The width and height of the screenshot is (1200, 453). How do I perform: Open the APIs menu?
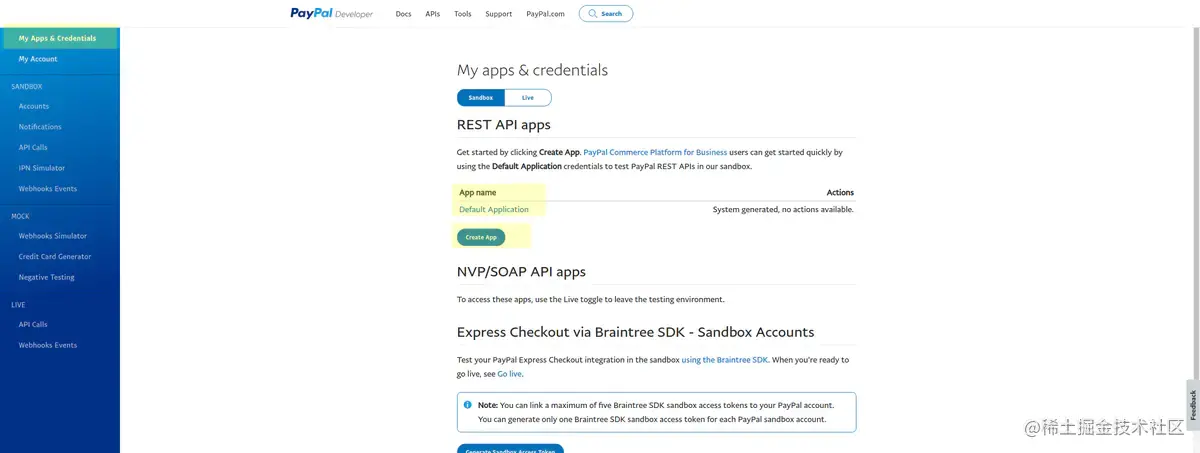(432, 14)
